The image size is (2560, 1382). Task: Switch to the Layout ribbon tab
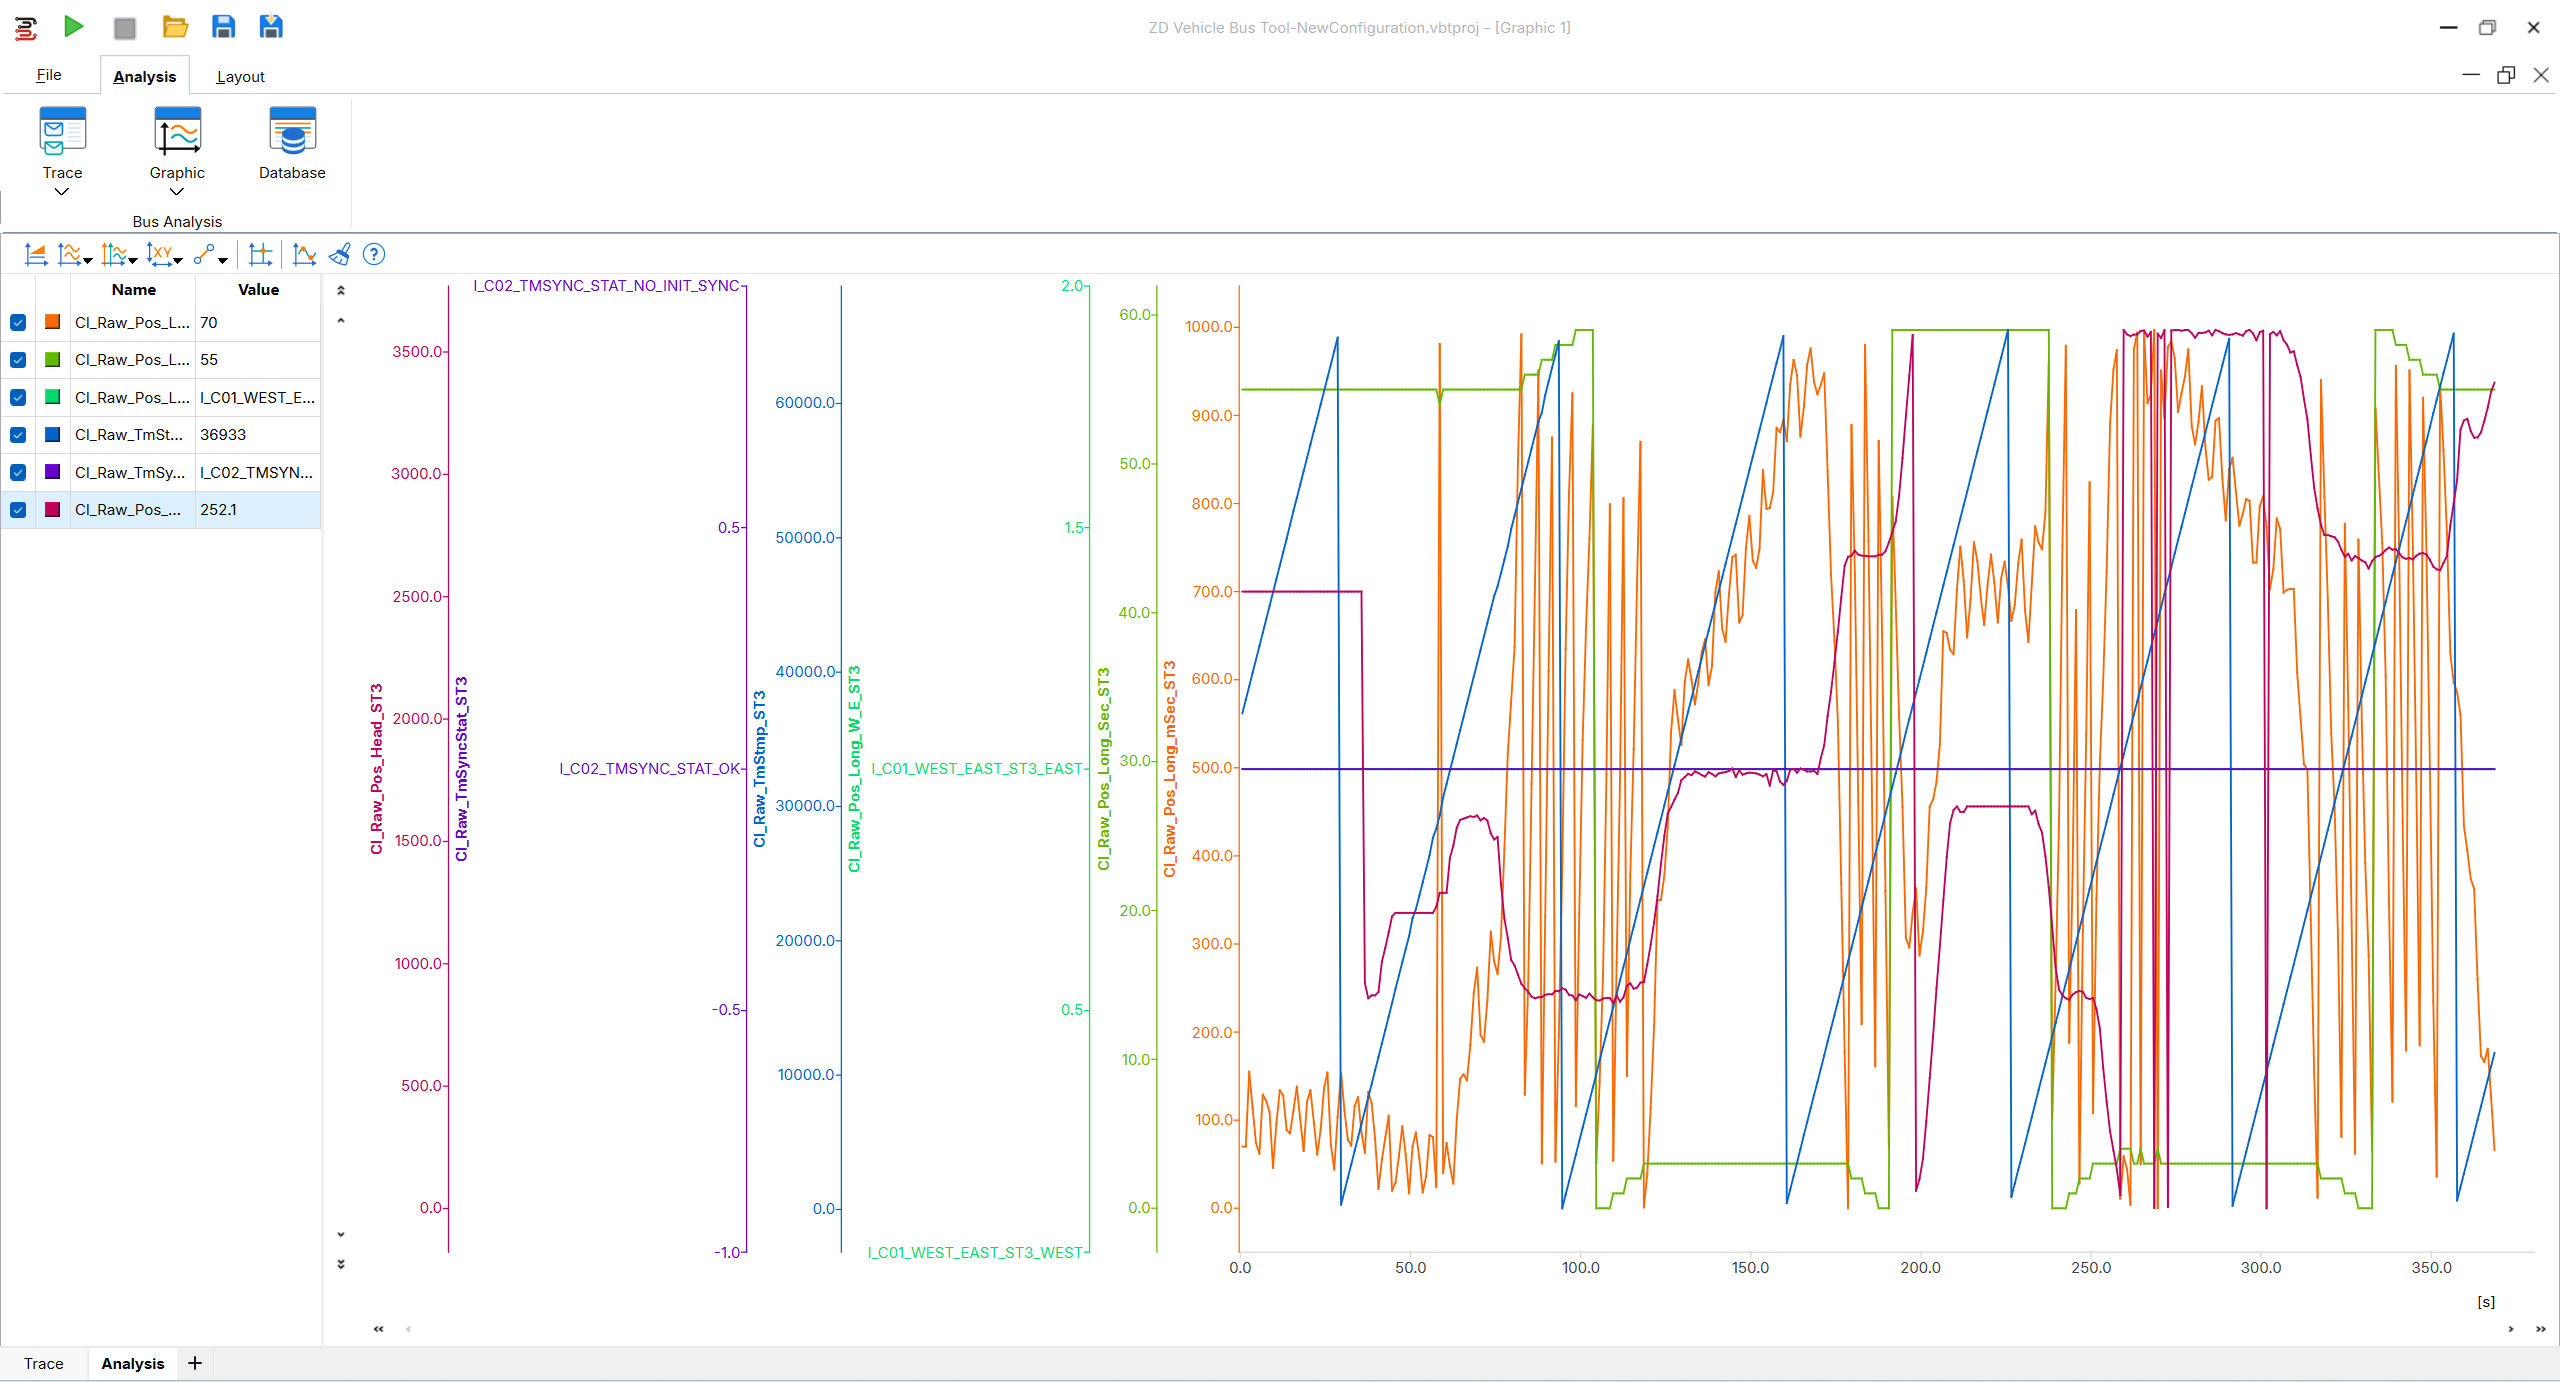point(240,77)
